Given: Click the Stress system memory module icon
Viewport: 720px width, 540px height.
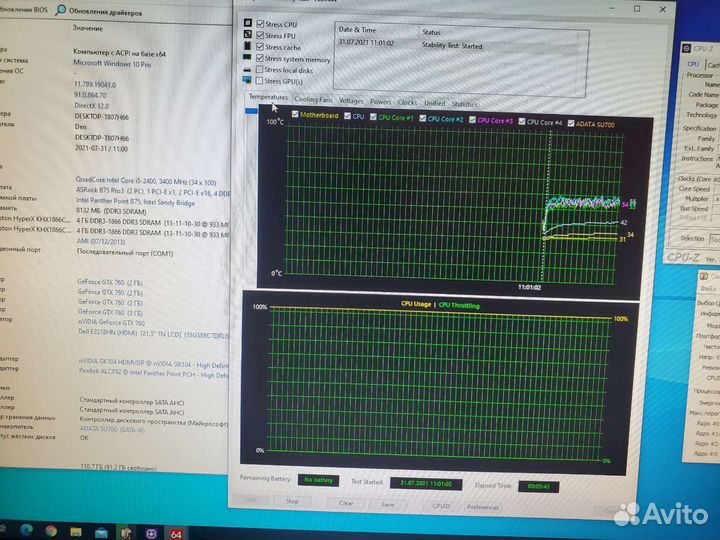Looking at the screenshot, I should tap(247, 57).
